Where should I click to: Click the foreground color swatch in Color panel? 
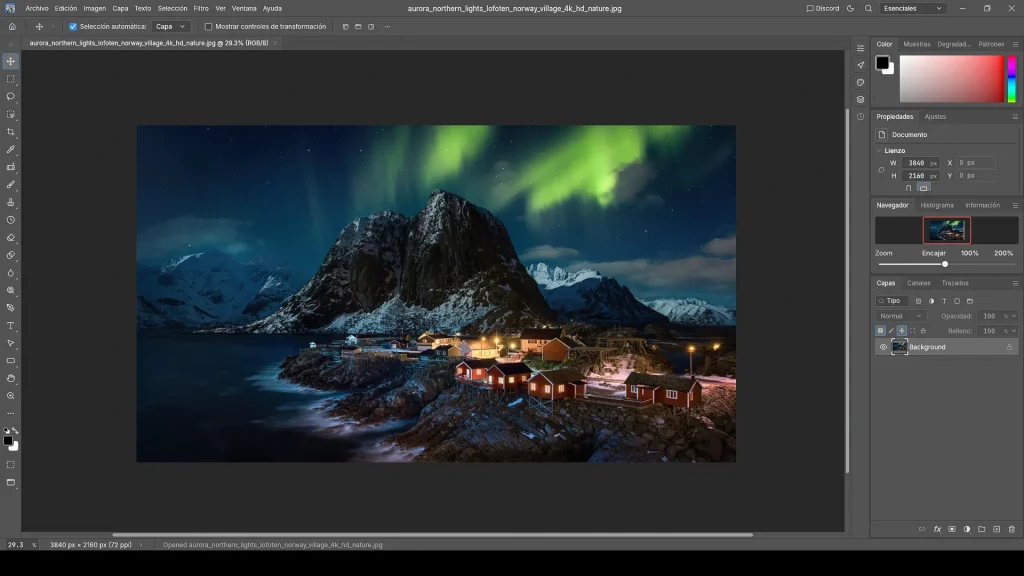pyautogui.click(x=882, y=63)
